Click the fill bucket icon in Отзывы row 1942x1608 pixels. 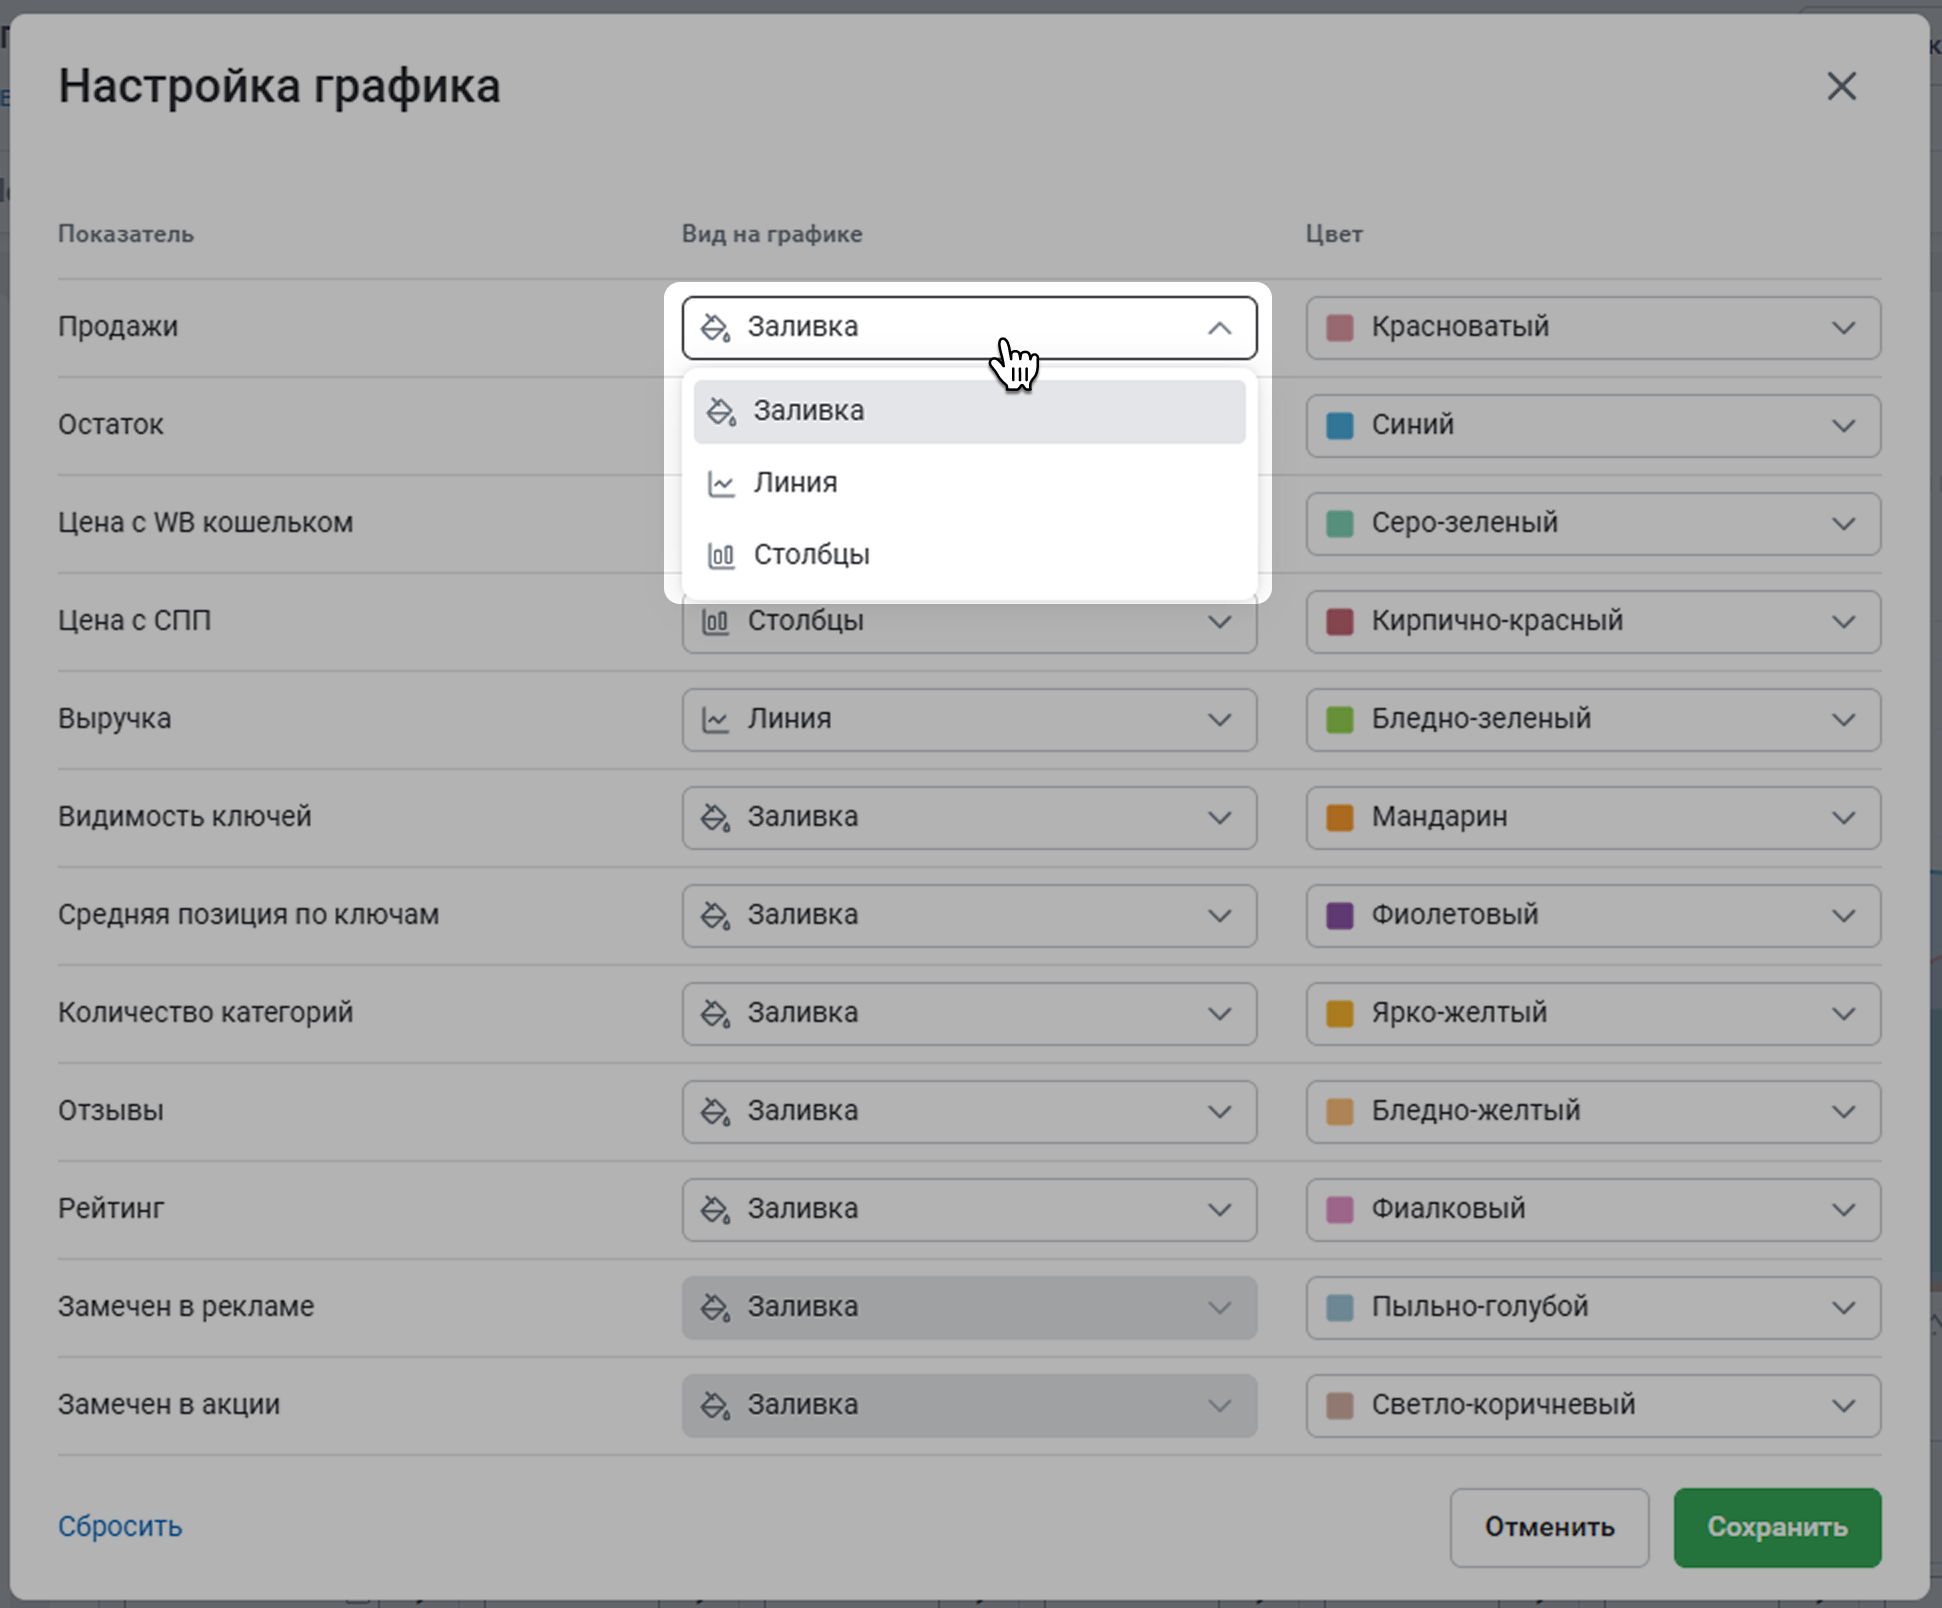[715, 1111]
